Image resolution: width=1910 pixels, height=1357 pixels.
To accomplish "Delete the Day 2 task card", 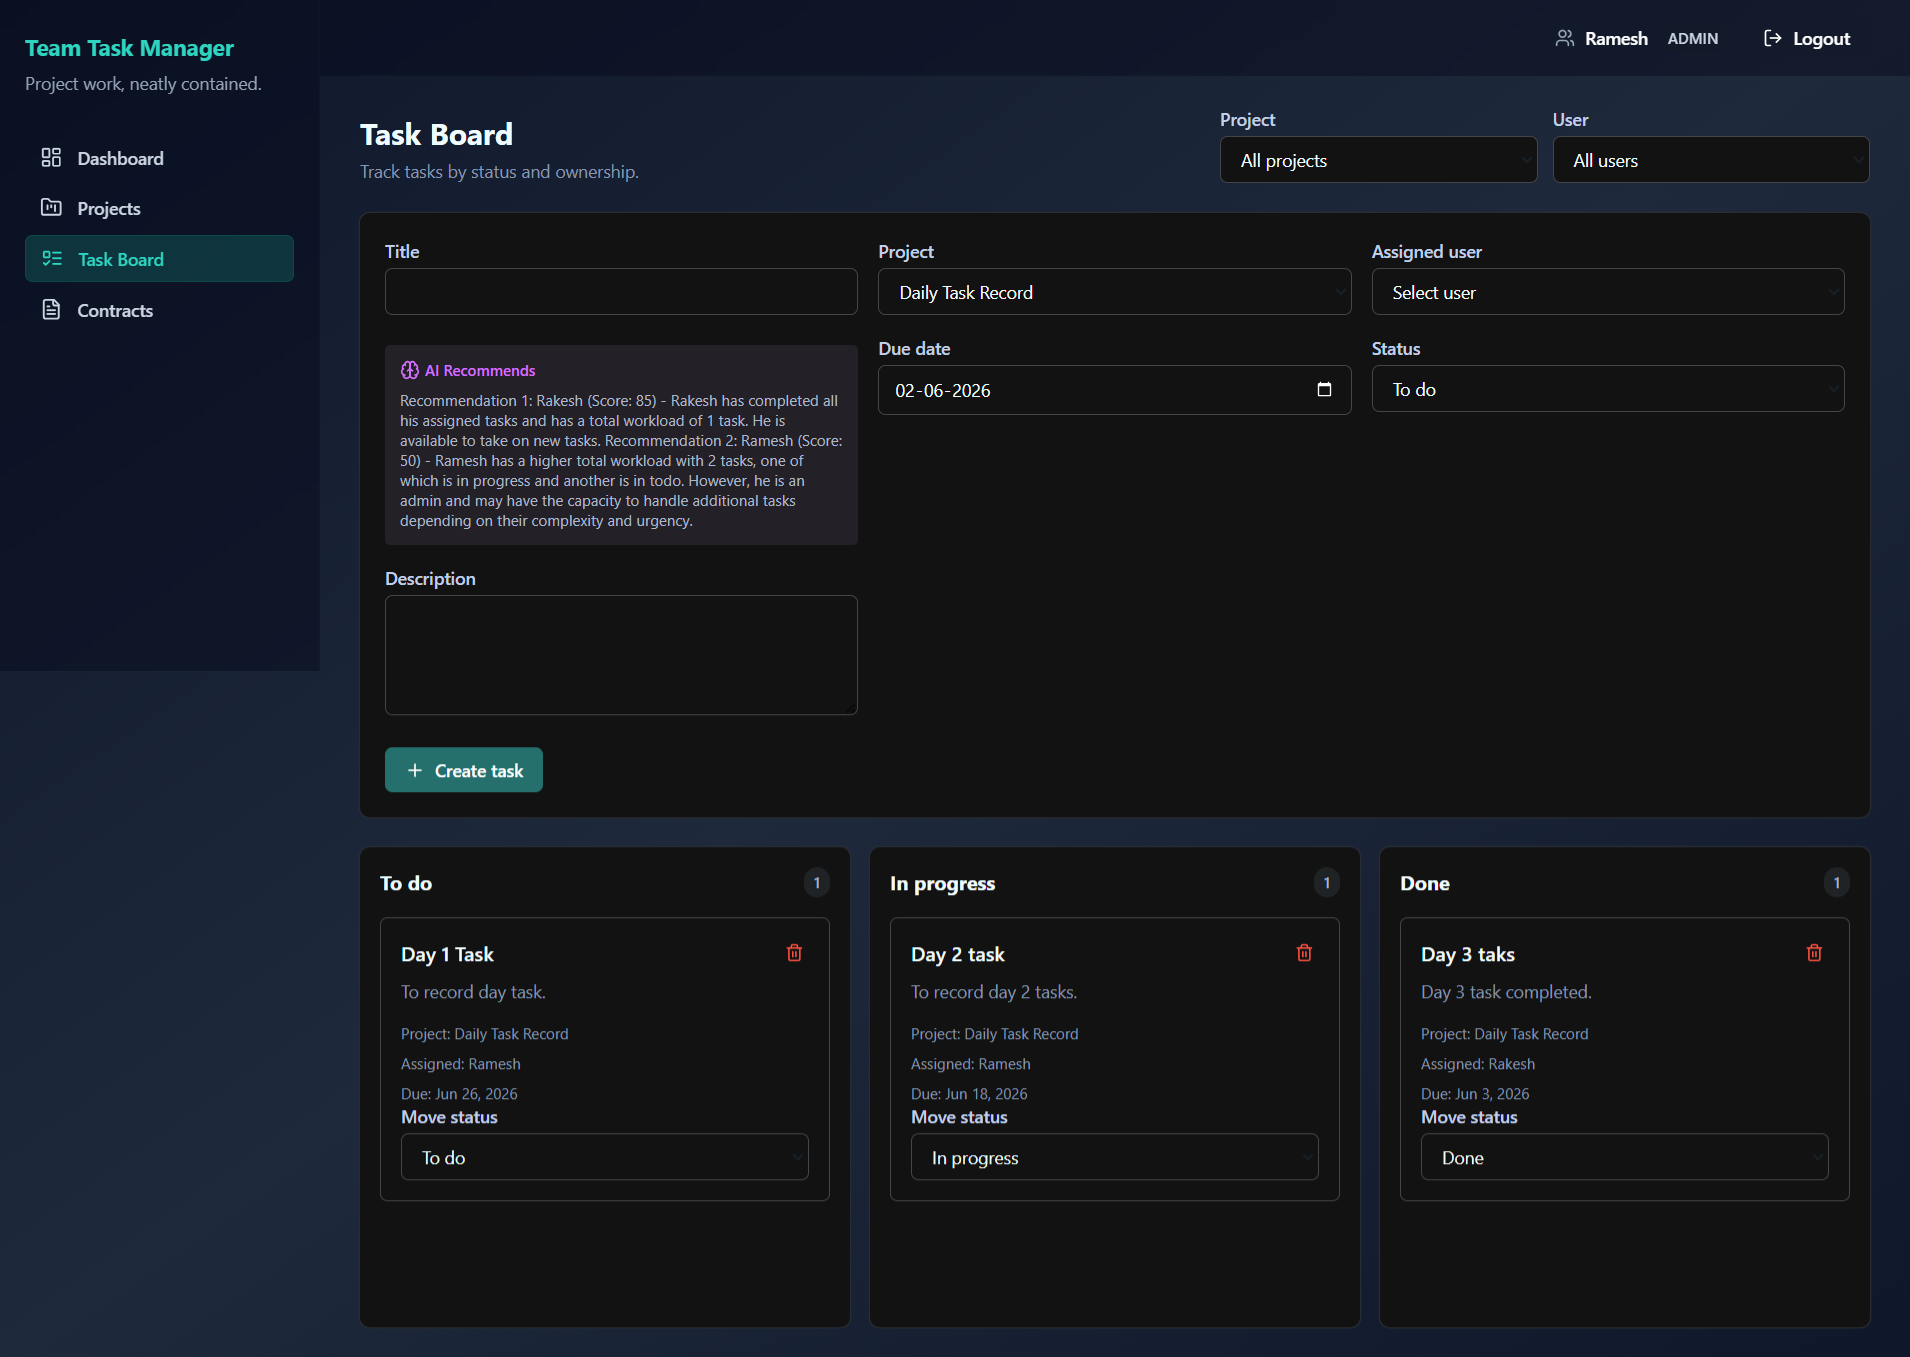I will pyautogui.click(x=1304, y=953).
